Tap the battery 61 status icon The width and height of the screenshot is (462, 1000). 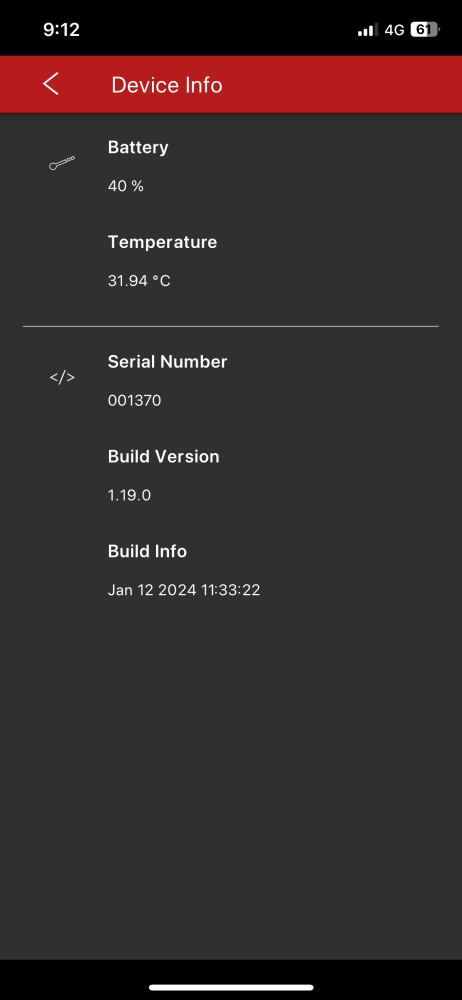[x=425, y=29]
